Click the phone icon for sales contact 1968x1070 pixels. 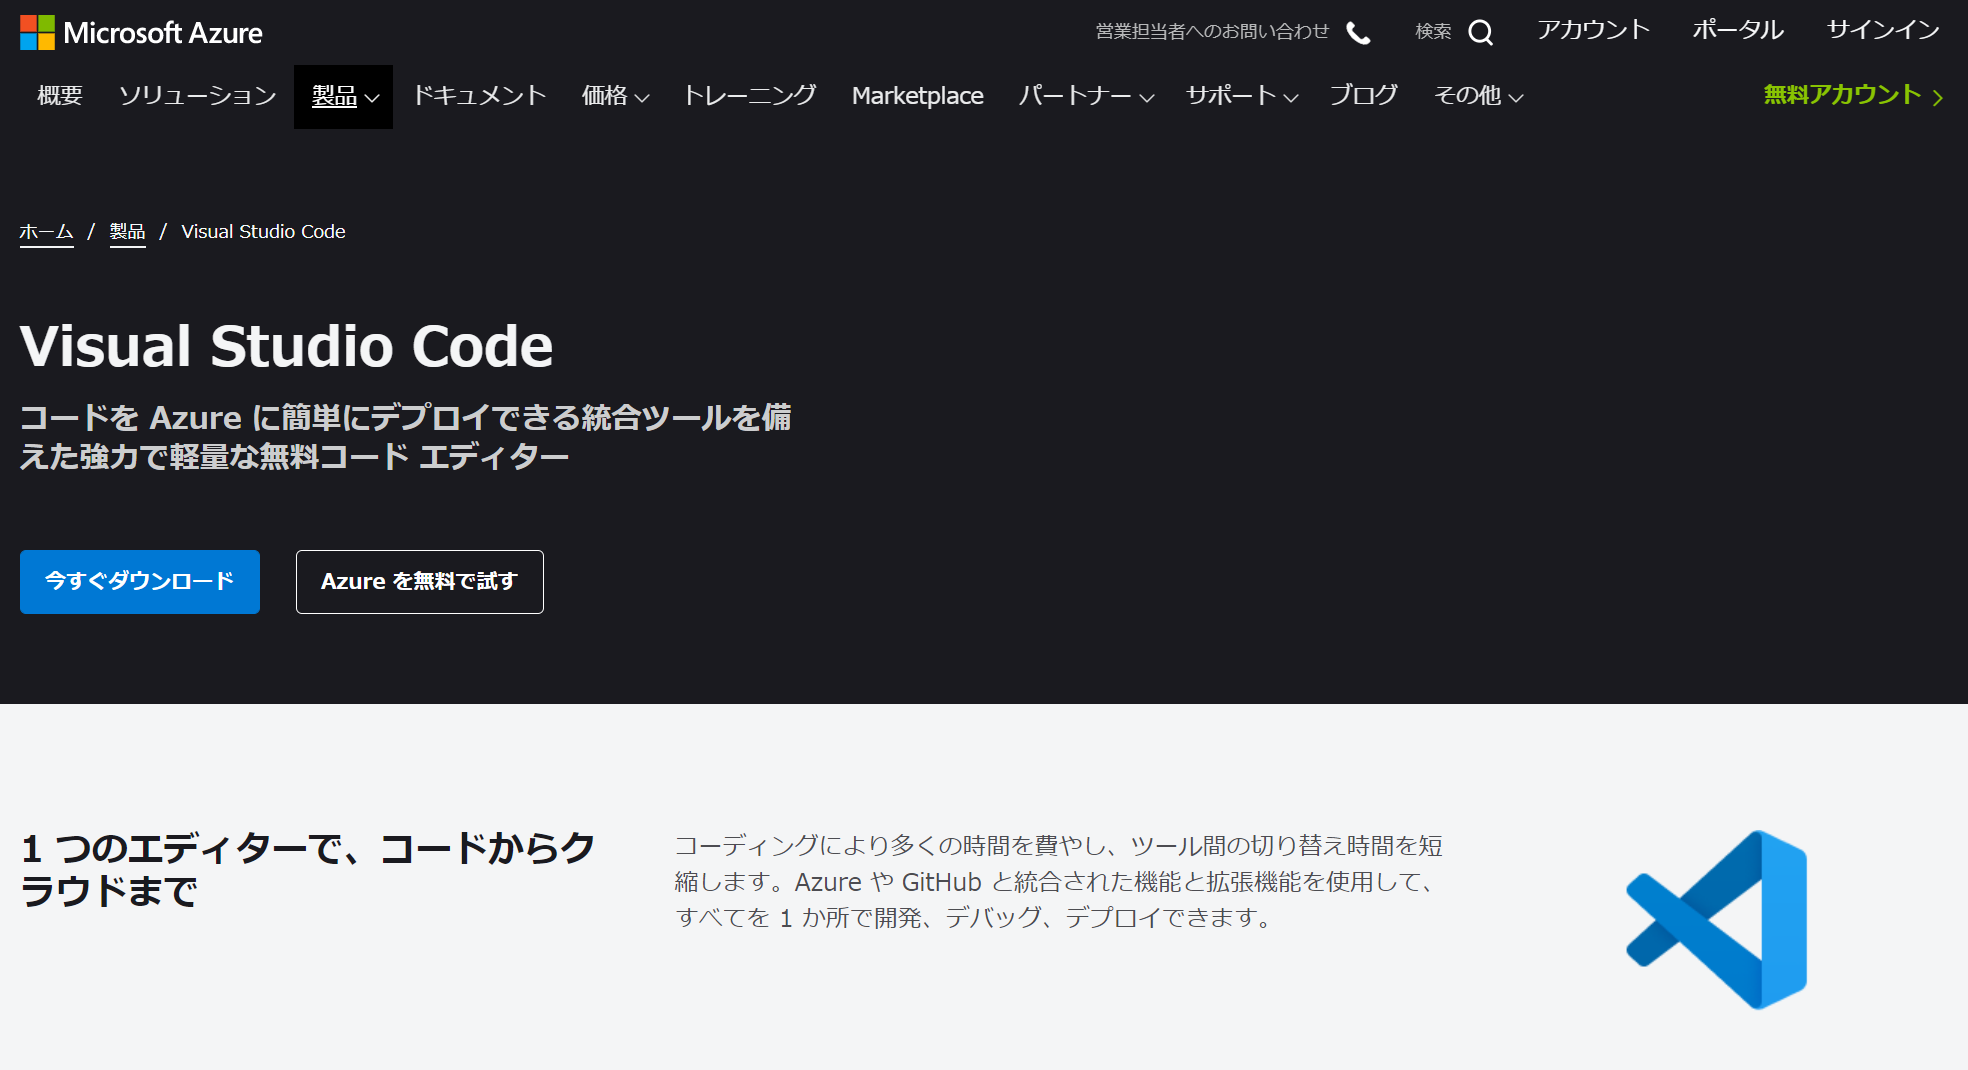point(1358,33)
